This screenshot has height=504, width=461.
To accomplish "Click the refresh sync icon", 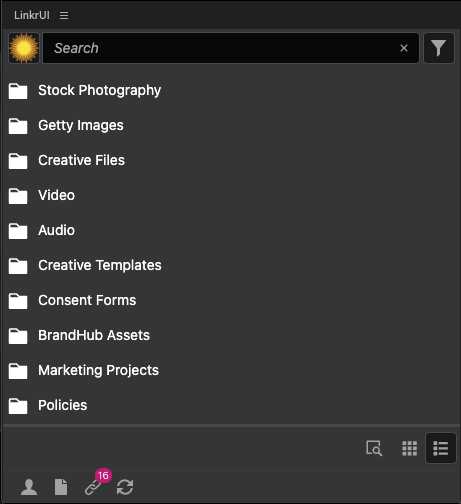I will coord(125,487).
